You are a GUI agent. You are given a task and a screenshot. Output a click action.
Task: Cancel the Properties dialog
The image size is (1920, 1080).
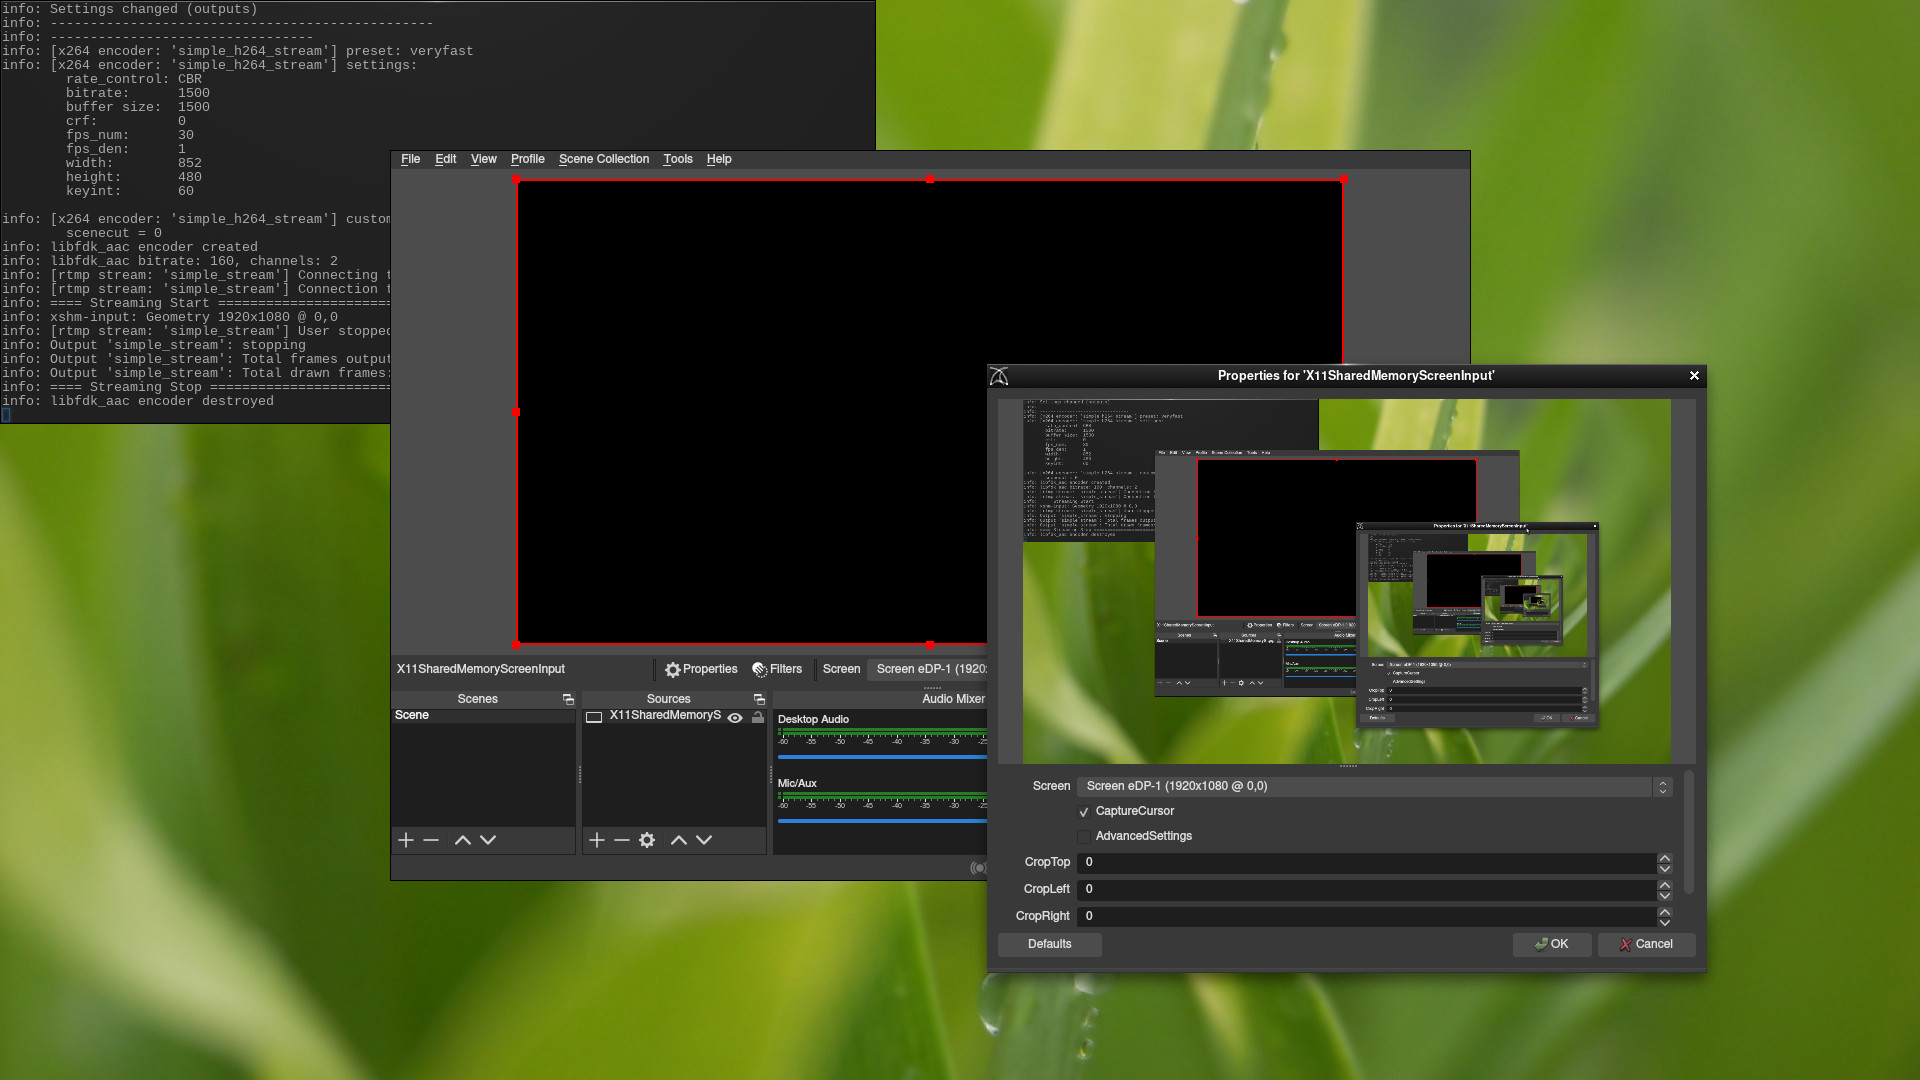tap(1646, 944)
